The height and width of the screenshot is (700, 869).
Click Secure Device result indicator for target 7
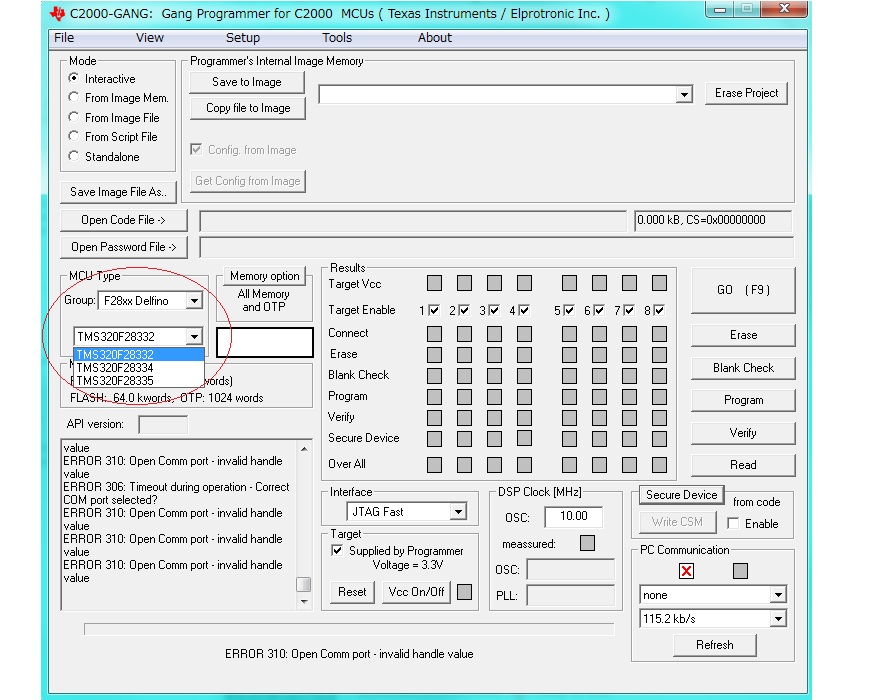[629, 438]
